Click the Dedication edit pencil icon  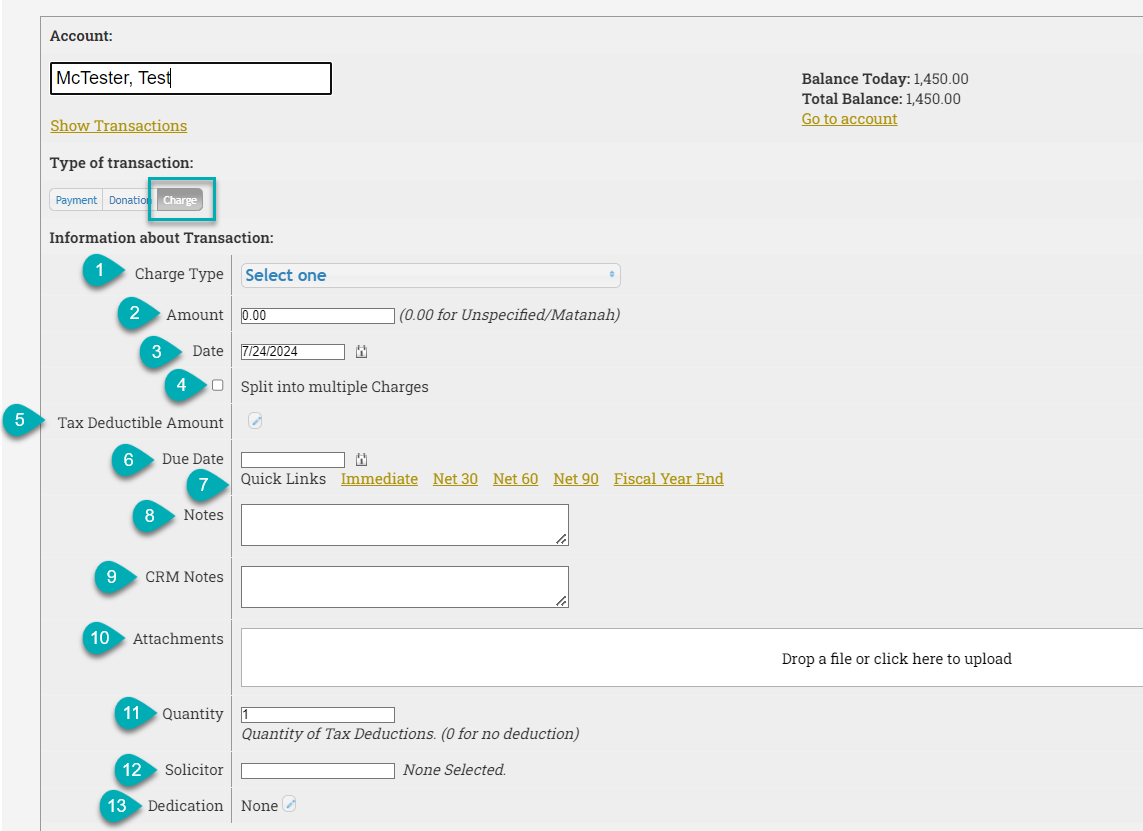tap(289, 804)
